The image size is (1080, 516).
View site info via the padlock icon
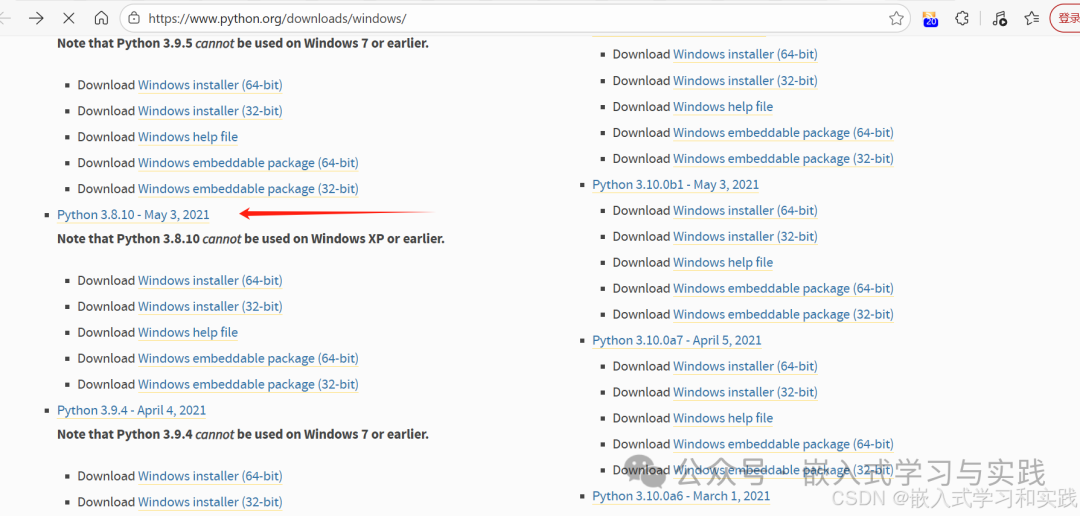[134, 19]
